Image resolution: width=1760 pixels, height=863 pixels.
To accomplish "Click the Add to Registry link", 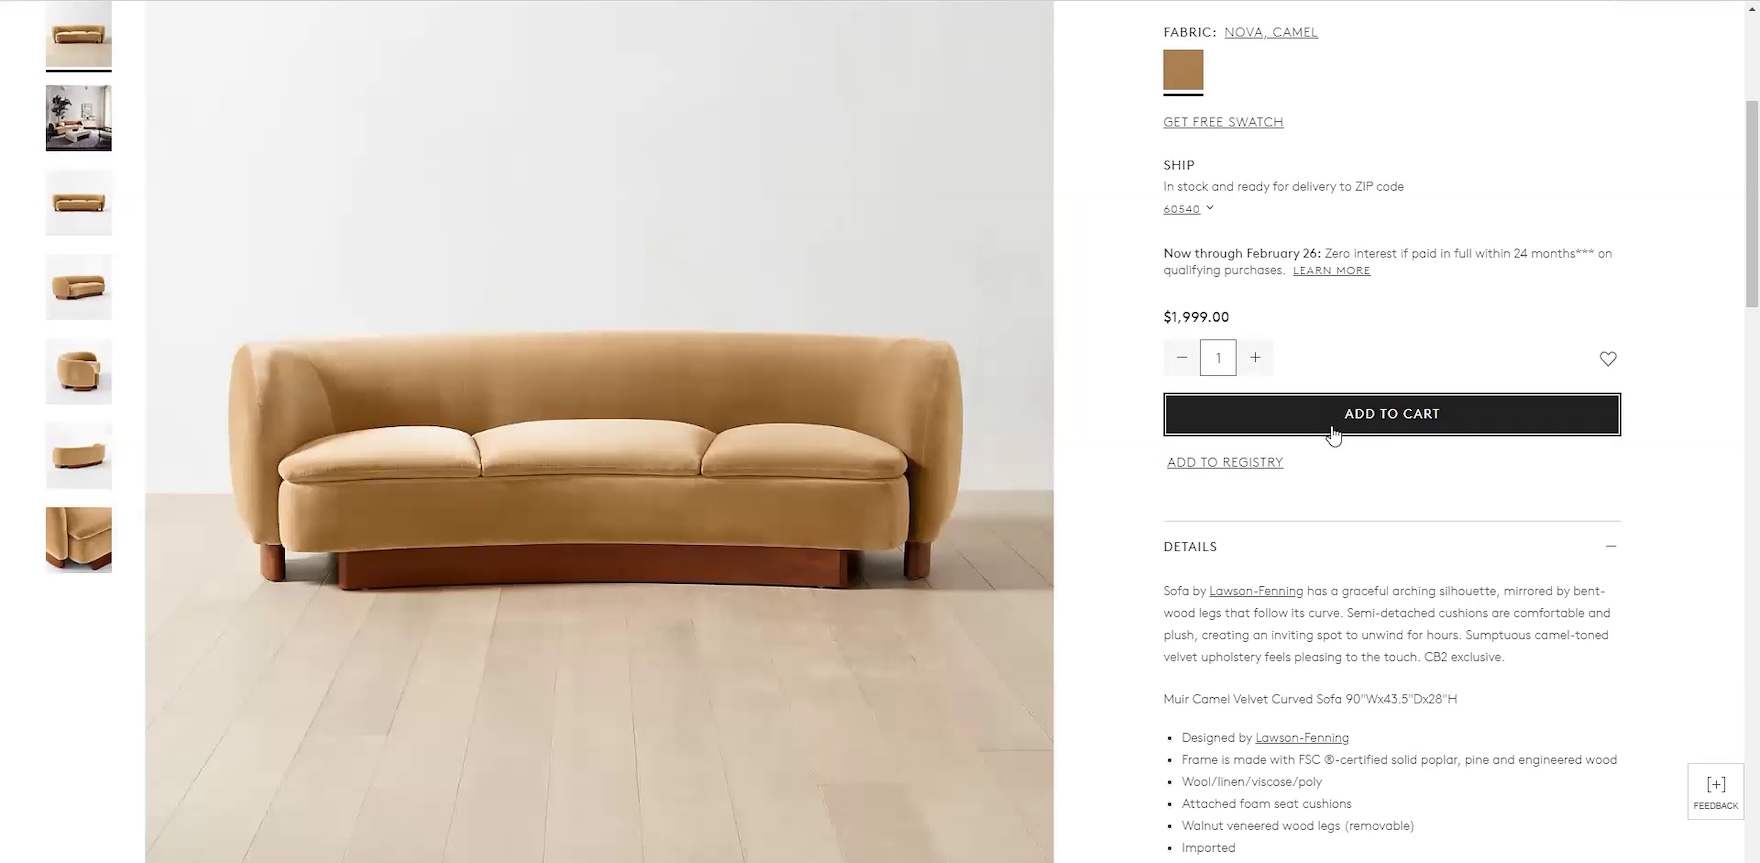I will (1225, 462).
